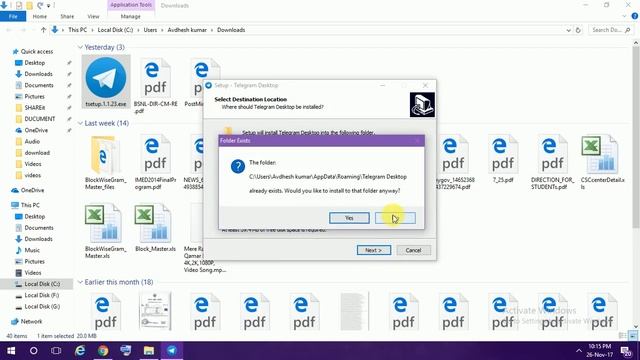Open the Share ribbon tab

coord(67,16)
